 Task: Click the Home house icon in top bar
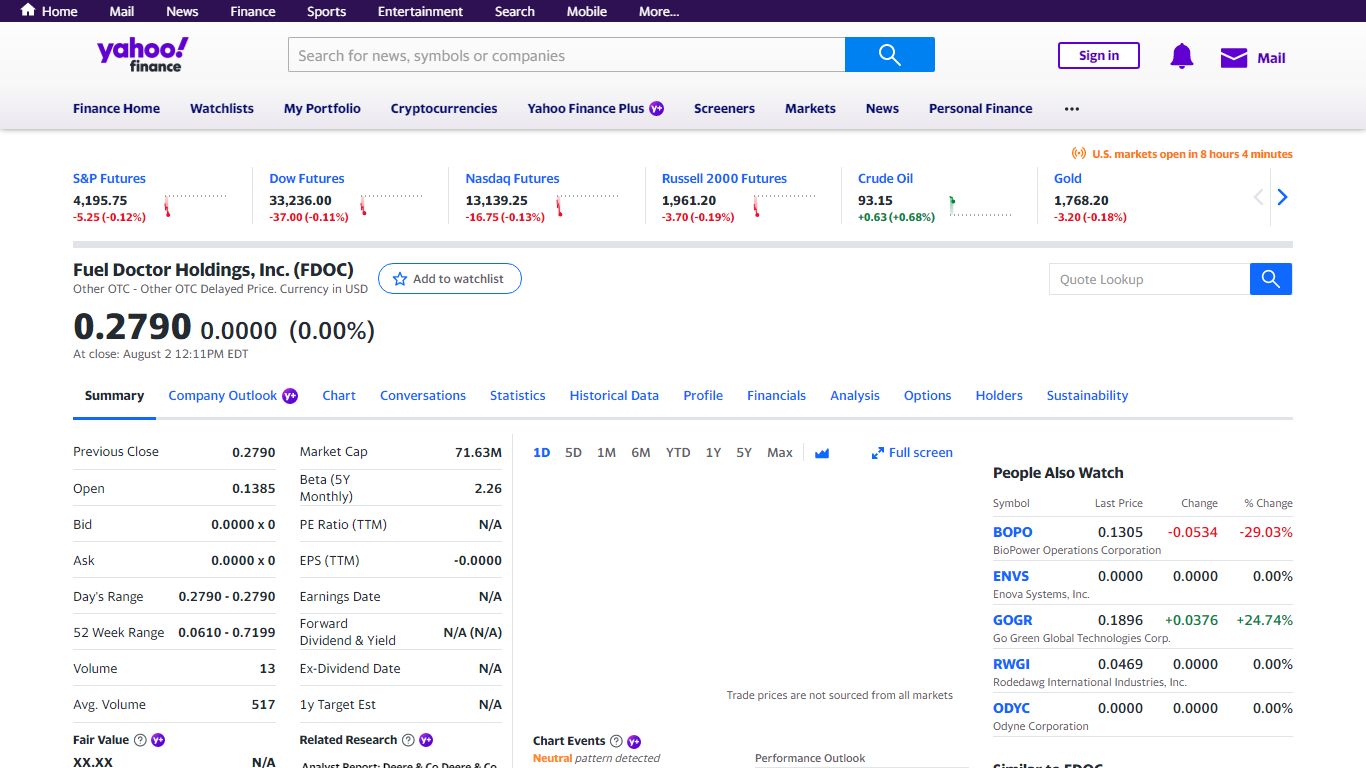(28, 11)
